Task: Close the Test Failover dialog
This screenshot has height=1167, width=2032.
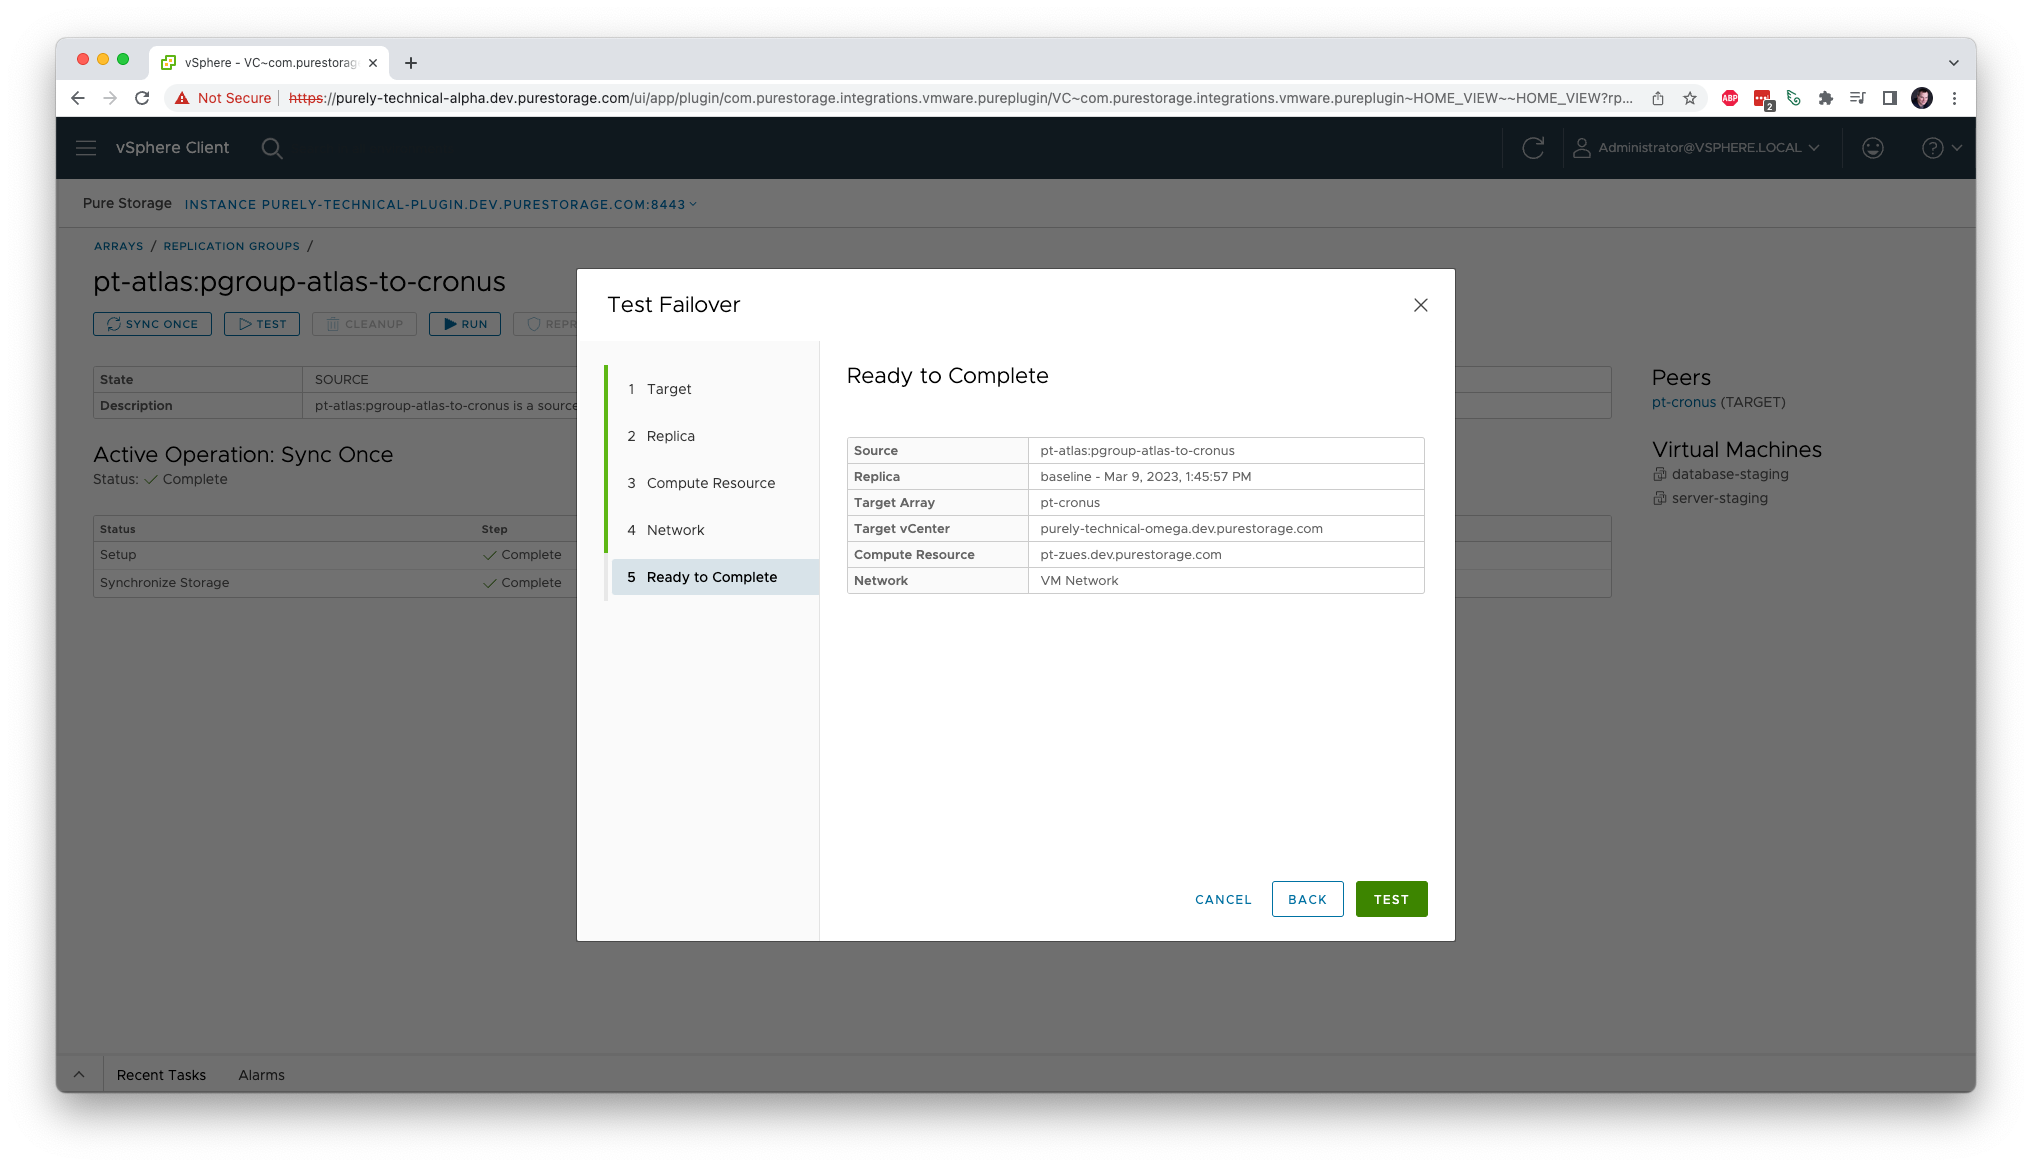Action: 1420,305
